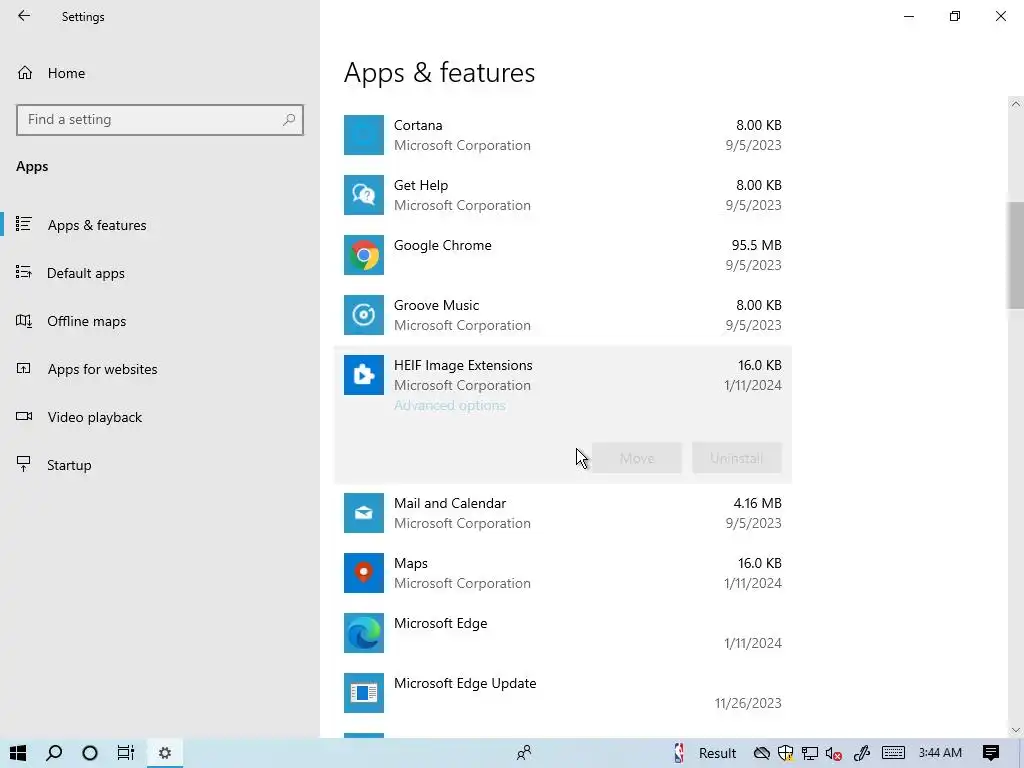Select the Microsoft Edge Update app name
Image resolution: width=1024 pixels, height=768 pixels.
(x=465, y=684)
